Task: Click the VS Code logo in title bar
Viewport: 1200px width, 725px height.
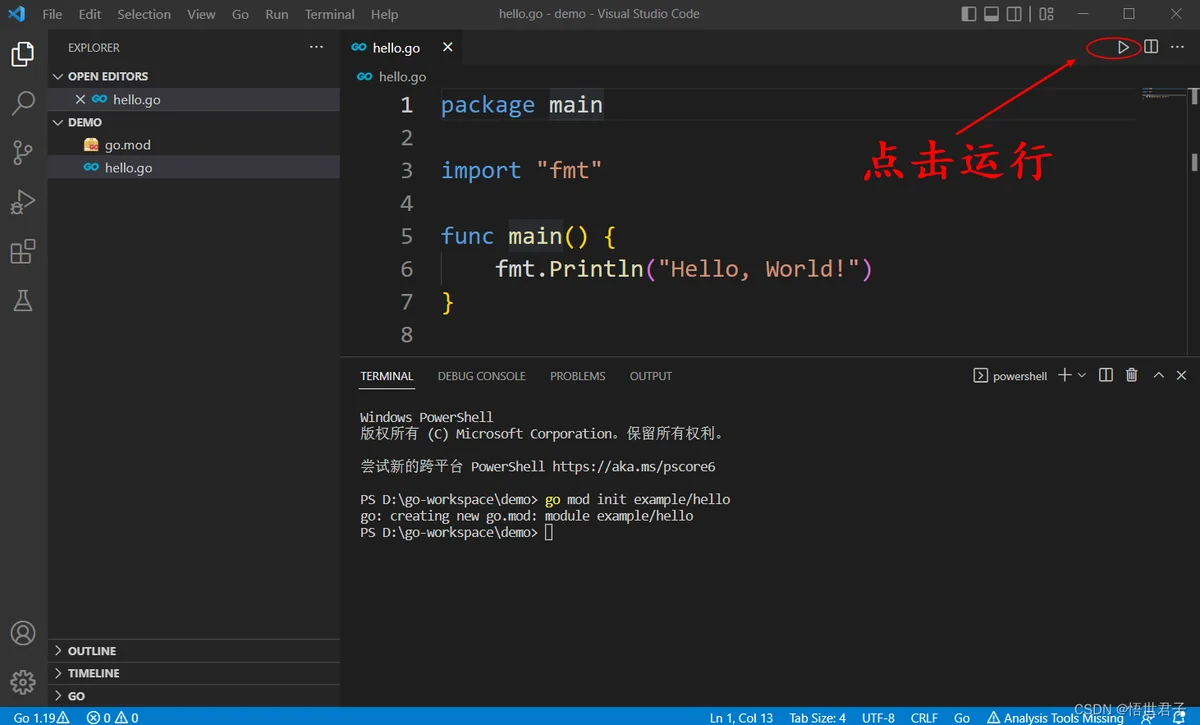Action: point(16,14)
